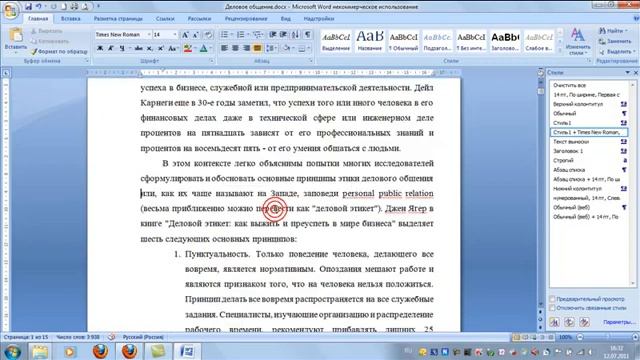Open the Рецензирование tab

(x=246, y=19)
